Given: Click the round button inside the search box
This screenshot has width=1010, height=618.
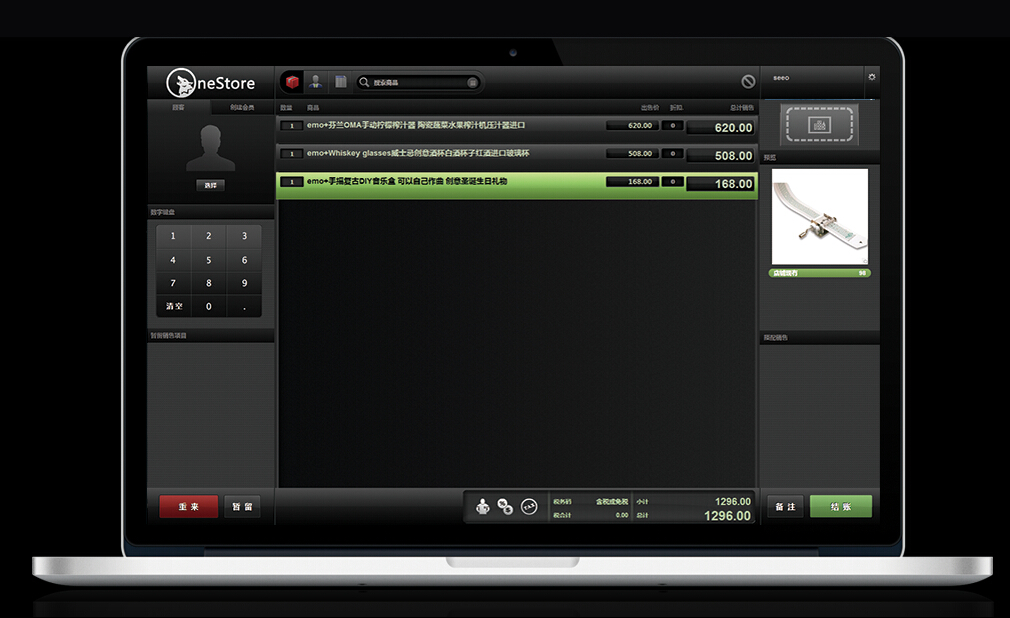Looking at the screenshot, I should click(472, 82).
